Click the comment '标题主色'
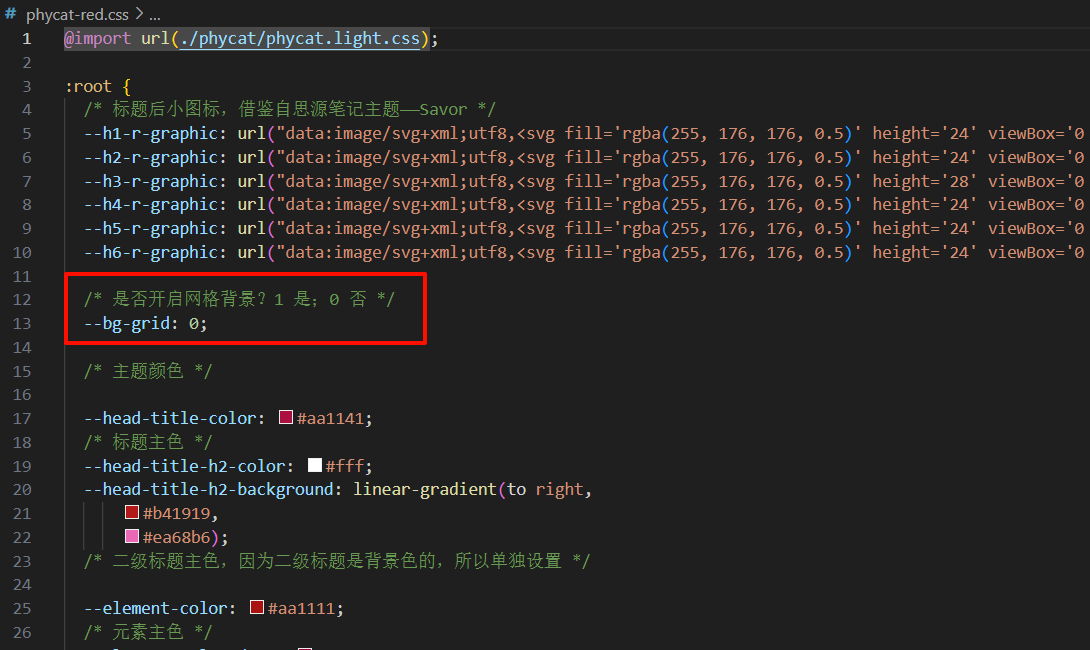The height and width of the screenshot is (650, 1090). (x=147, y=442)
